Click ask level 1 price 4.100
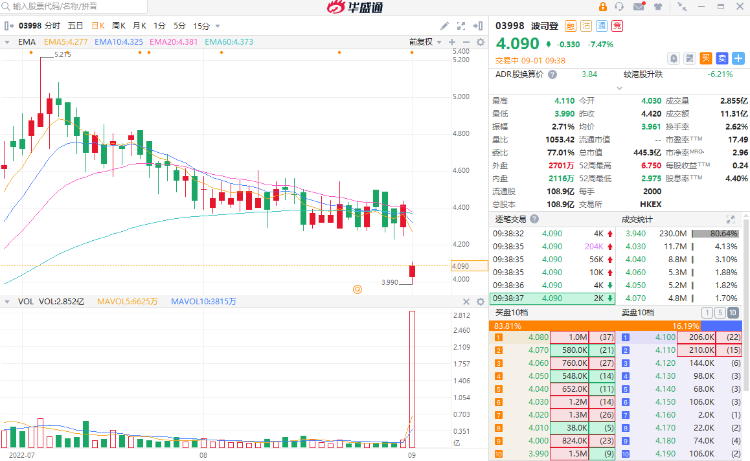 [665, 337]
